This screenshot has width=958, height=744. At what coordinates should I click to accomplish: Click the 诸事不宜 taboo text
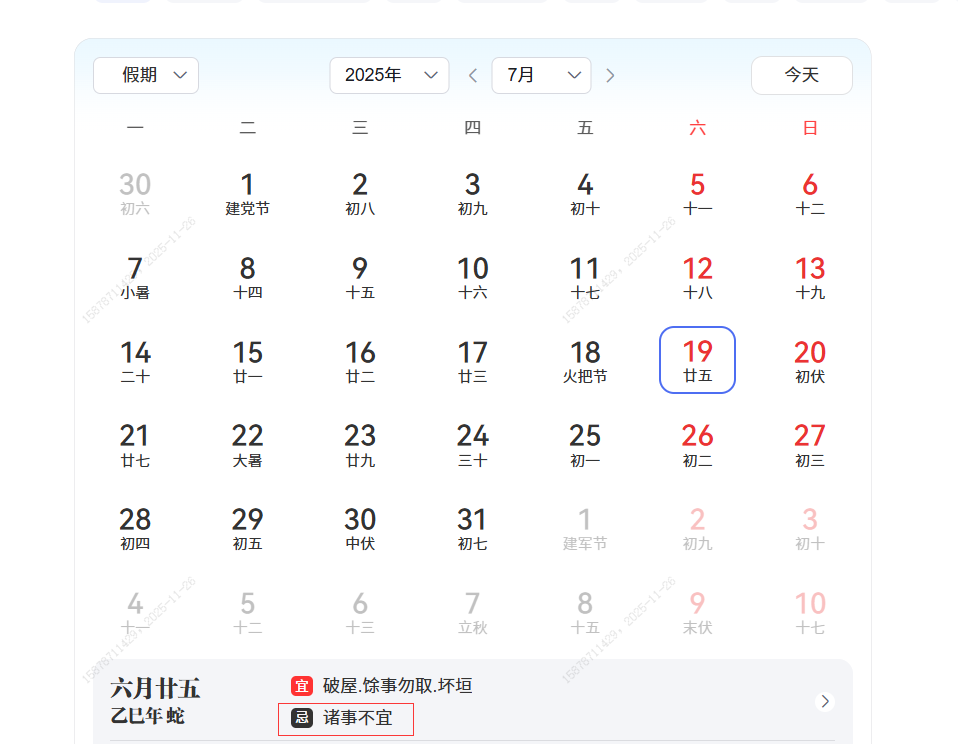(357, 717)
